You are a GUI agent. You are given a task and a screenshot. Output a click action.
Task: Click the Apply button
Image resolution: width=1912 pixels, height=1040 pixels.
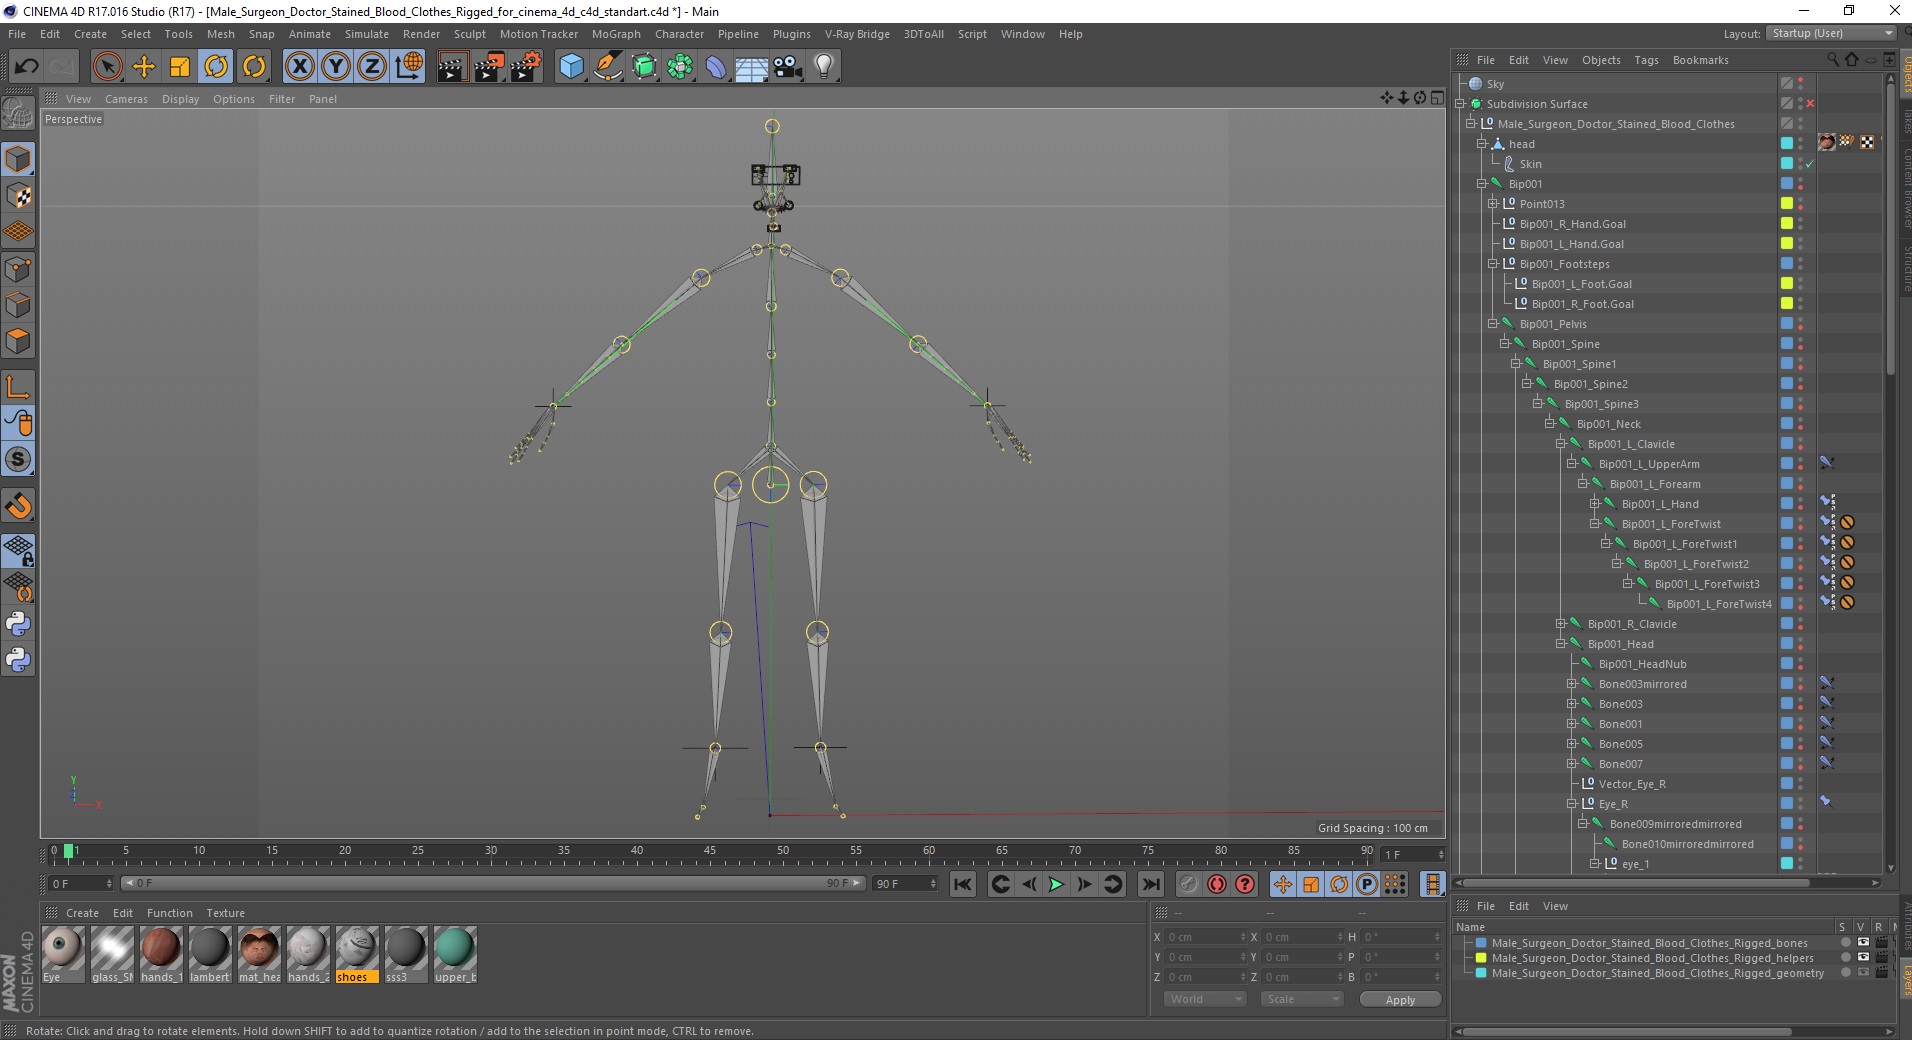tap(1400, 1000)
